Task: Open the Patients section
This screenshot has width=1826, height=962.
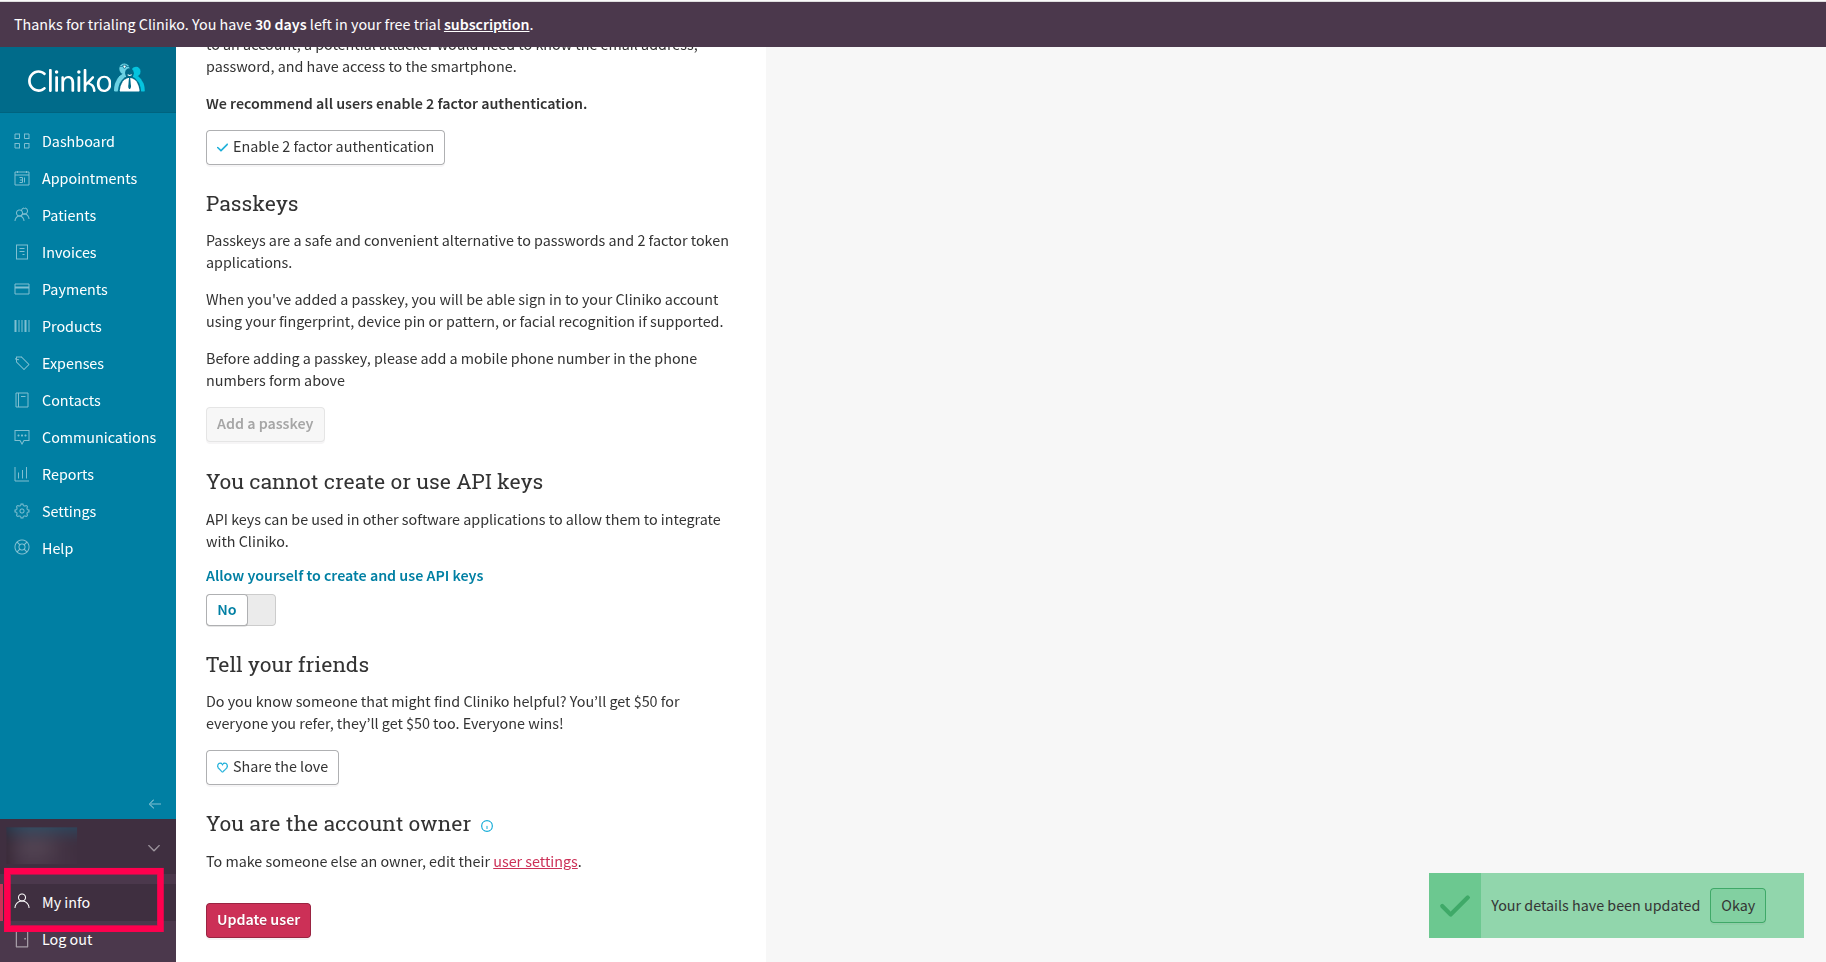Action: (x=88, y=216)
